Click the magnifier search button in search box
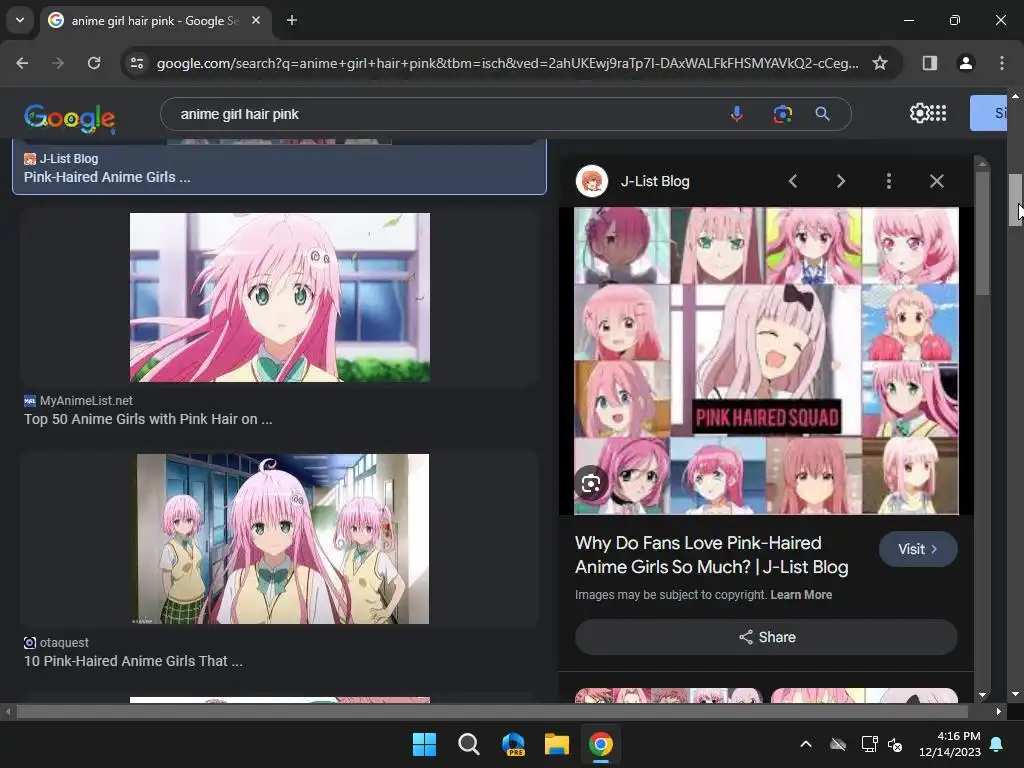The image size is (1024, 768). [823, 114]
